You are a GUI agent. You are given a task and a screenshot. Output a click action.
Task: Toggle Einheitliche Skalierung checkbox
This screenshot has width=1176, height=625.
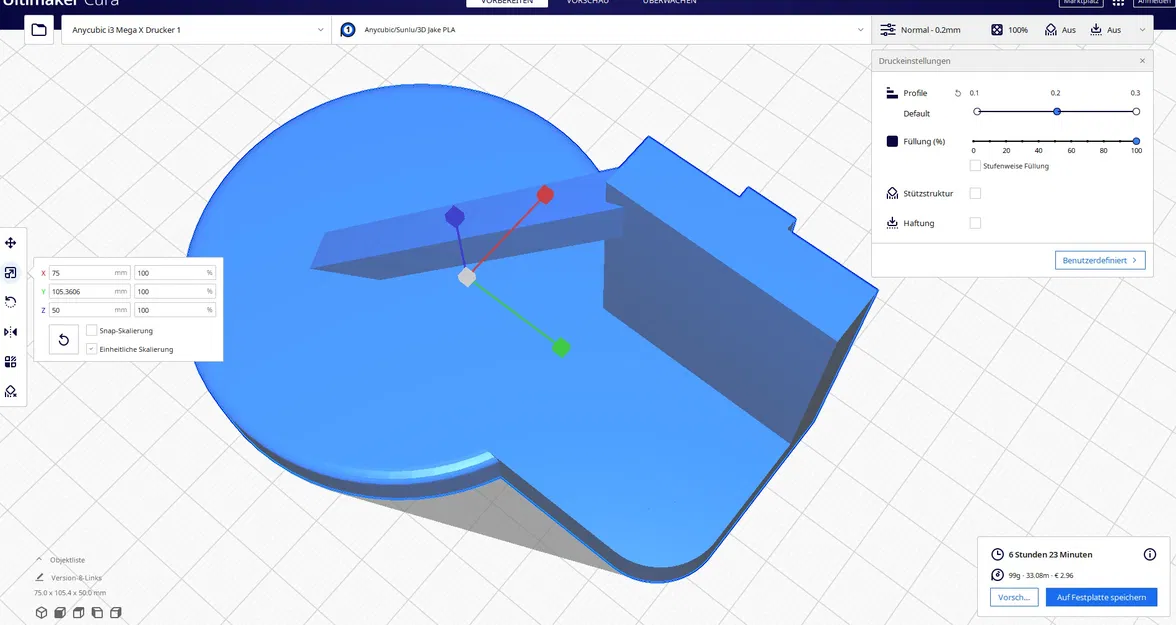pos(92,349)
